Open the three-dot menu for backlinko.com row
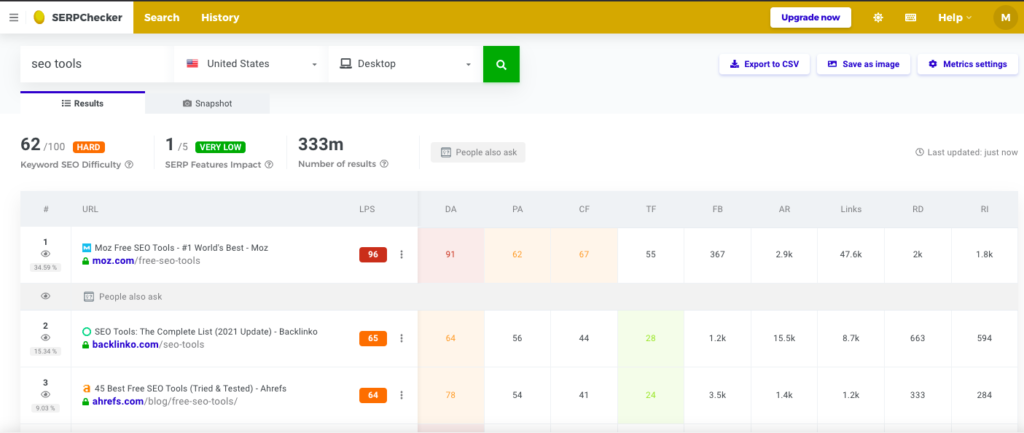This screenshot has height=433, width=1024. point(402,338)
